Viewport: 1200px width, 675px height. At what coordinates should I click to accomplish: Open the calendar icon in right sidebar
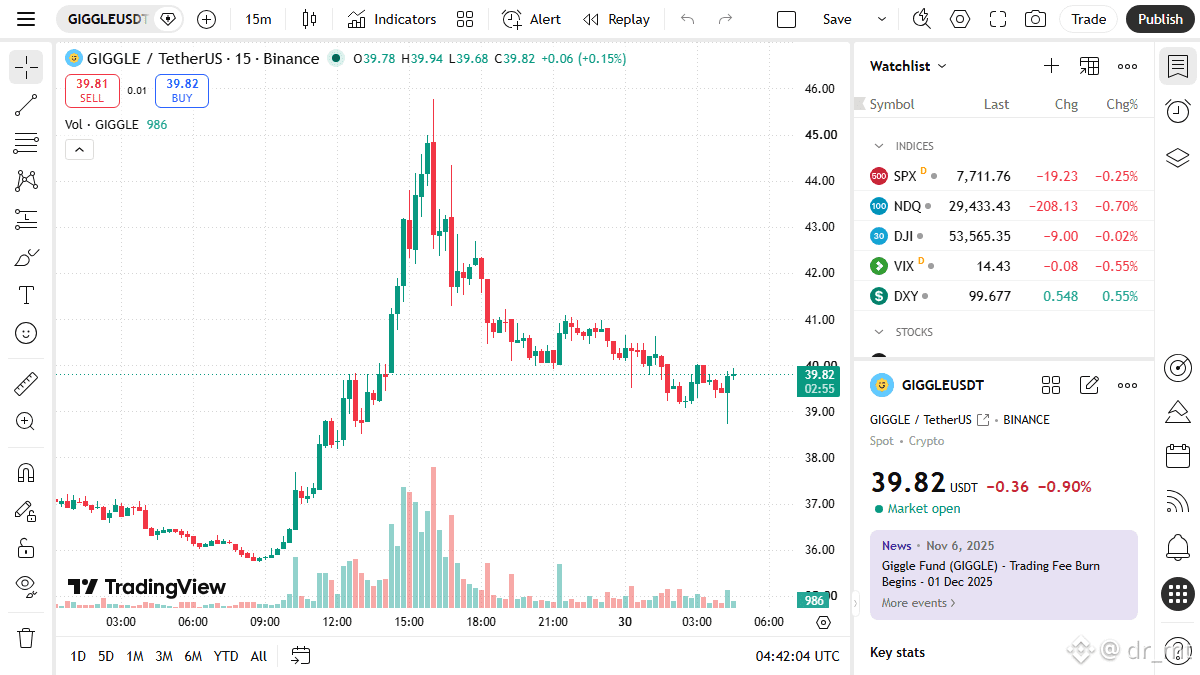(x=1178, y=456)
